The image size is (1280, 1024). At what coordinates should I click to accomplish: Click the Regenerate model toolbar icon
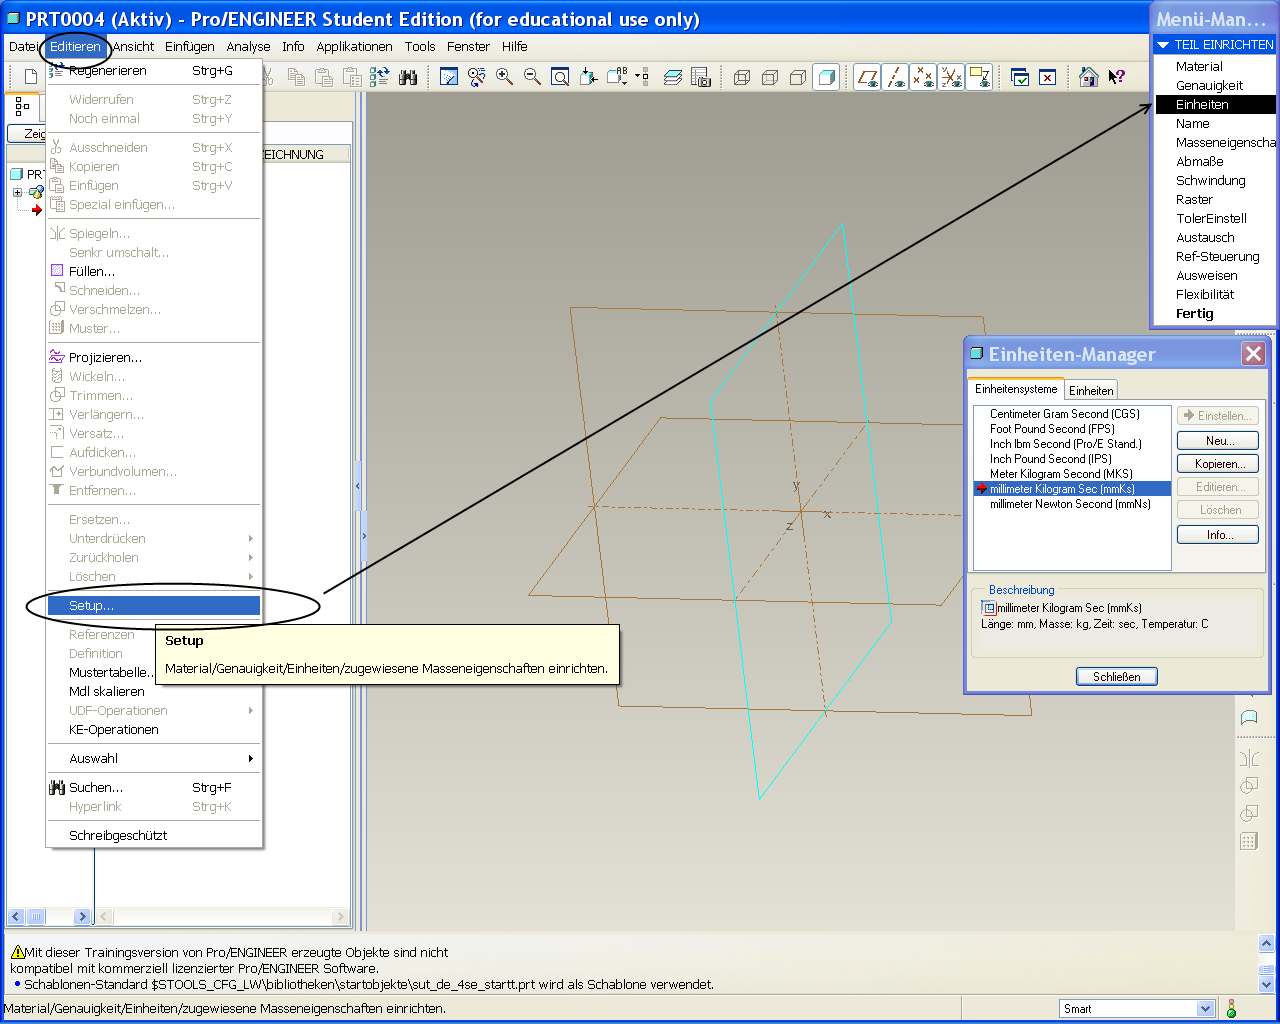(x=379, y=77)
